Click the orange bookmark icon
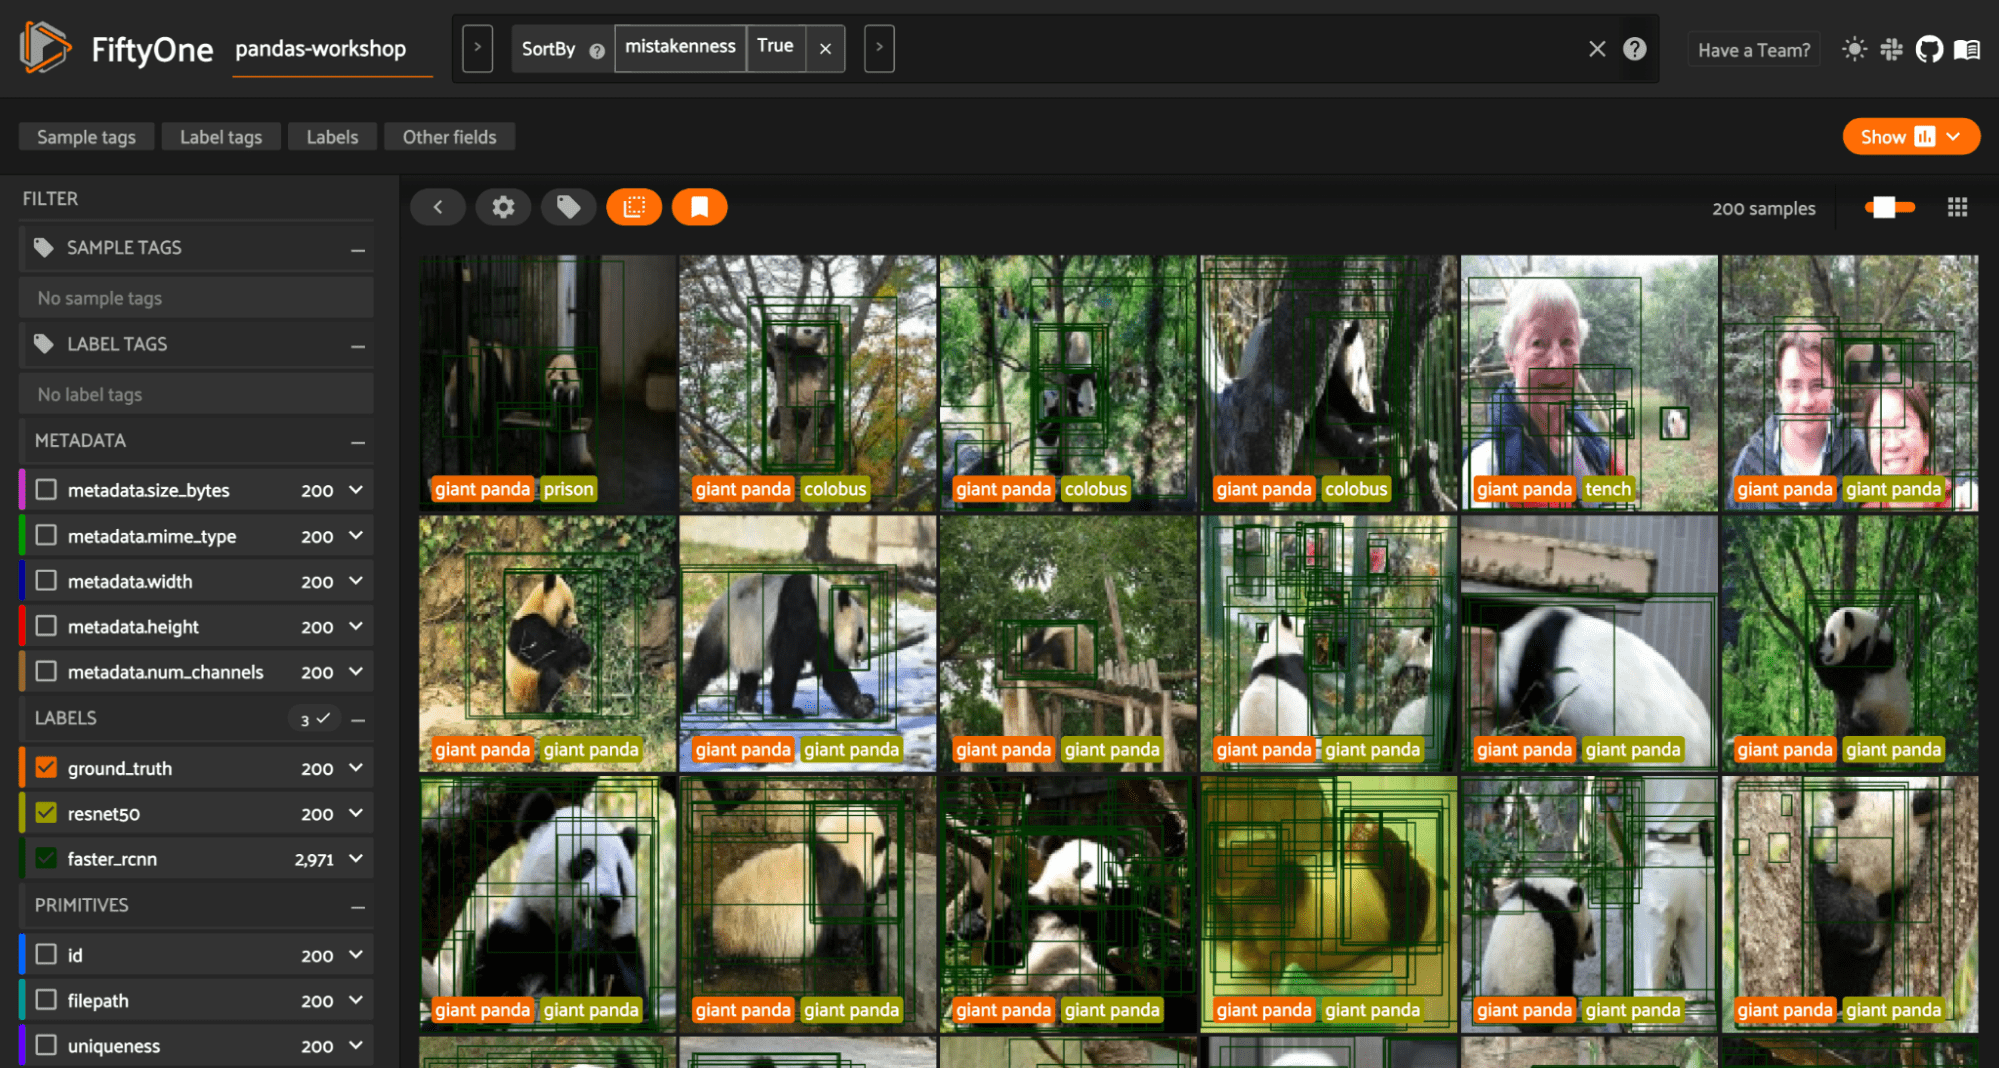The image size is (1999, 1068). pyautogui.click(x=699, y=207)
